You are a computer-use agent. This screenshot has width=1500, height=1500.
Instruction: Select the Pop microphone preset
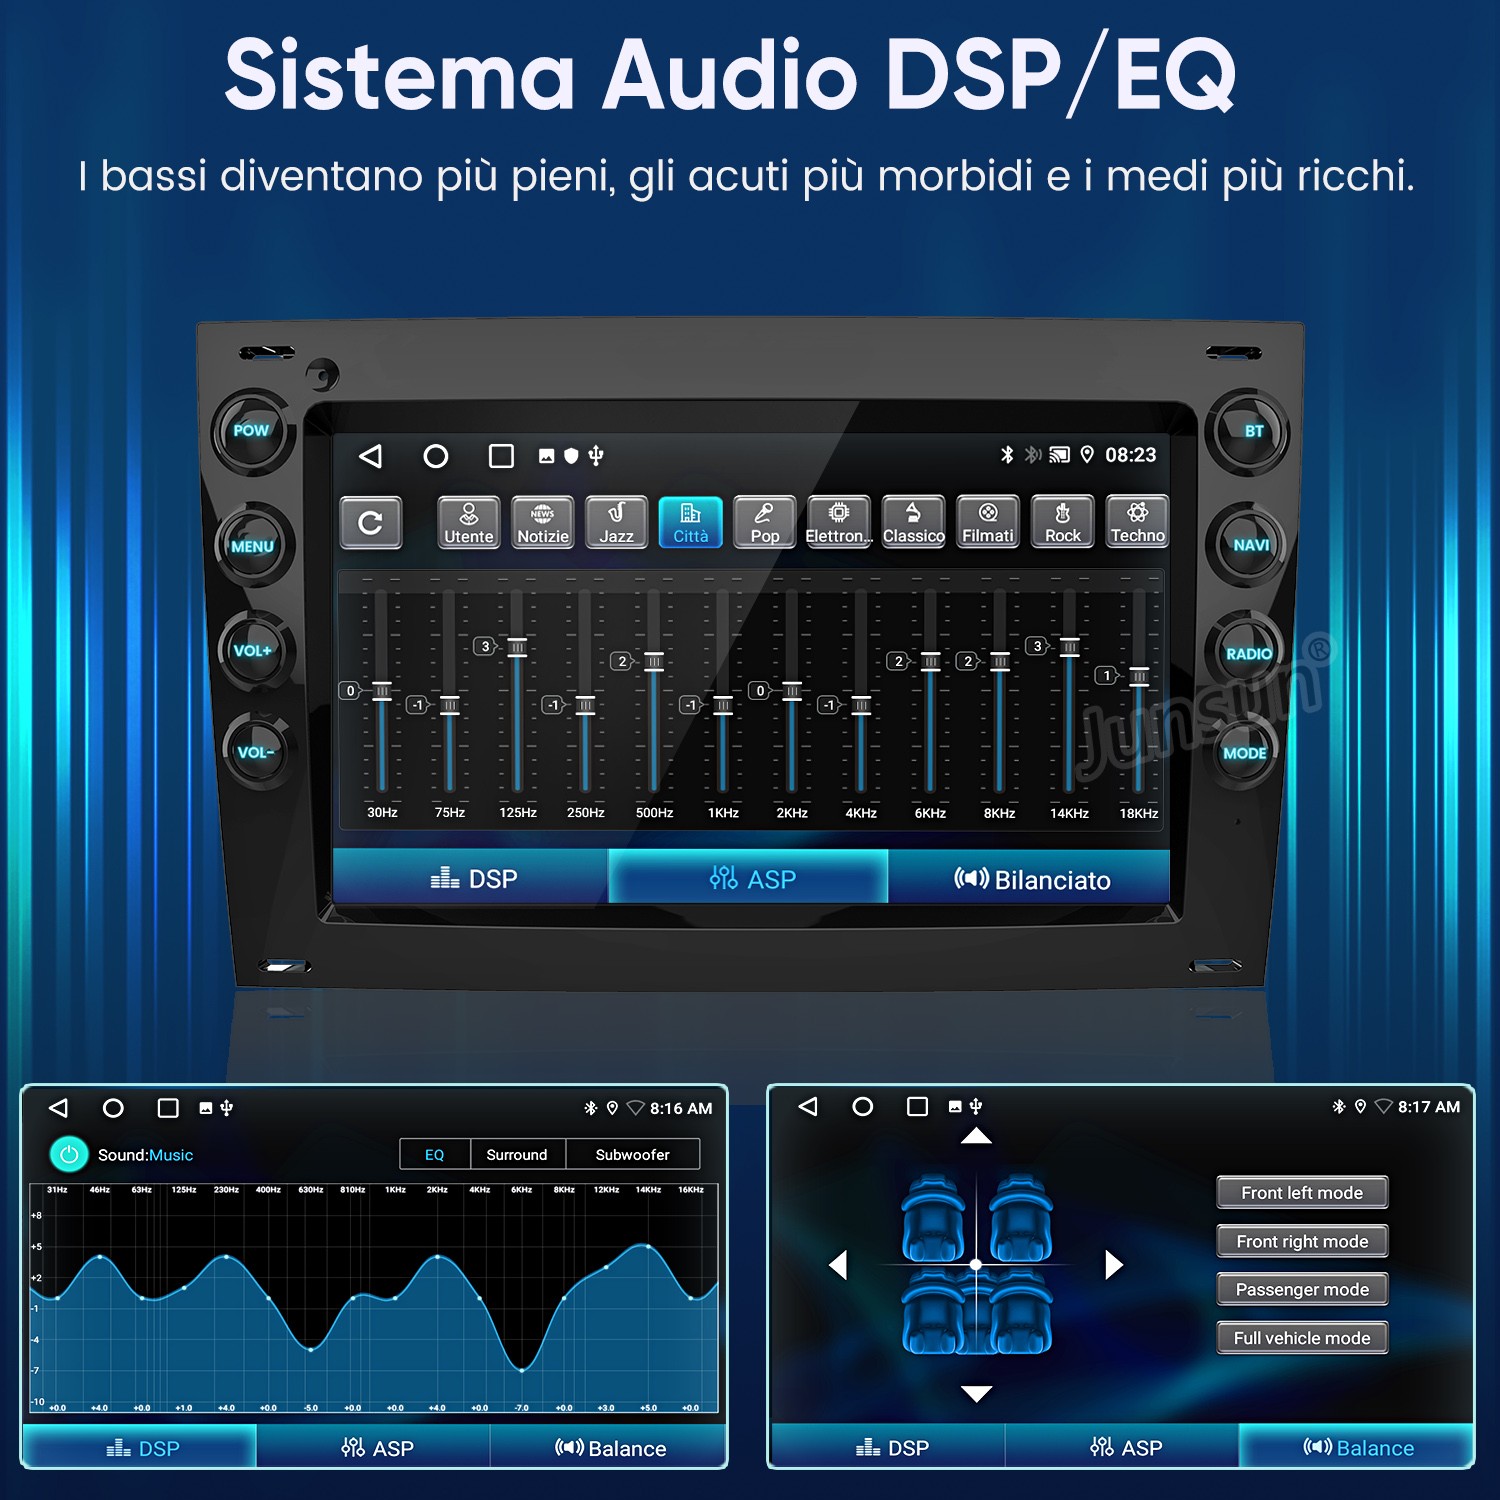pyautogui.click(x=765, y=522)
